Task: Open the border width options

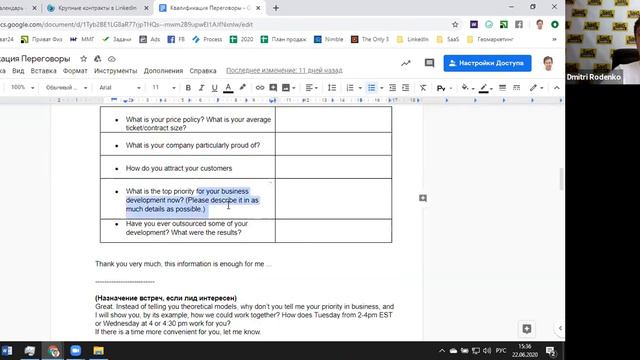Action: pos(502,88)
